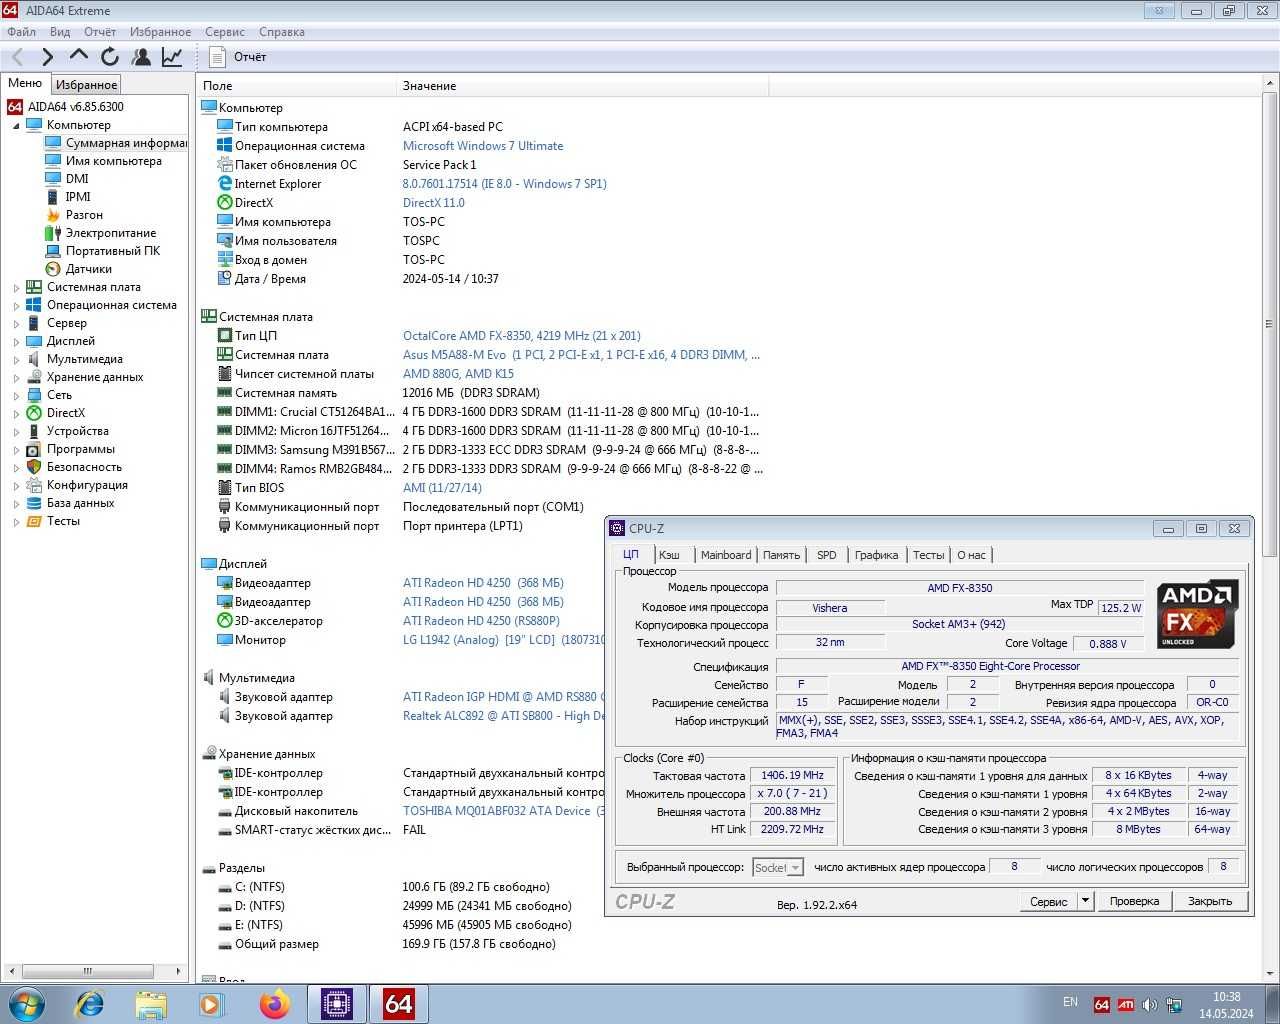This screenshot has height=1024, width=1280.
Task: Refresh the AIDA64 page
Action: [x=110, y=57]
